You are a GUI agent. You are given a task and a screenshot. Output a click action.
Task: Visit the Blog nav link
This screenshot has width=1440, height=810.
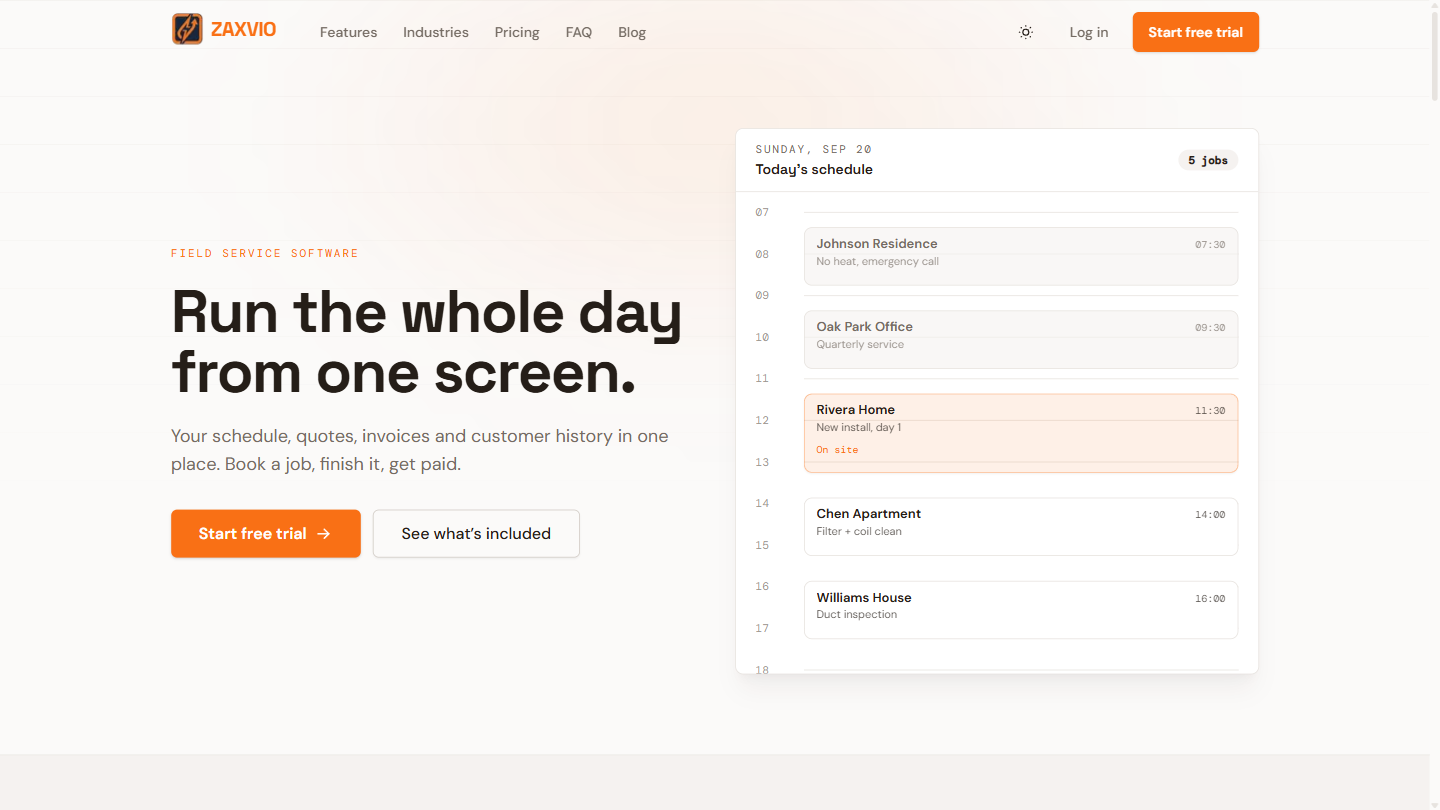click(x=632, y=32)
